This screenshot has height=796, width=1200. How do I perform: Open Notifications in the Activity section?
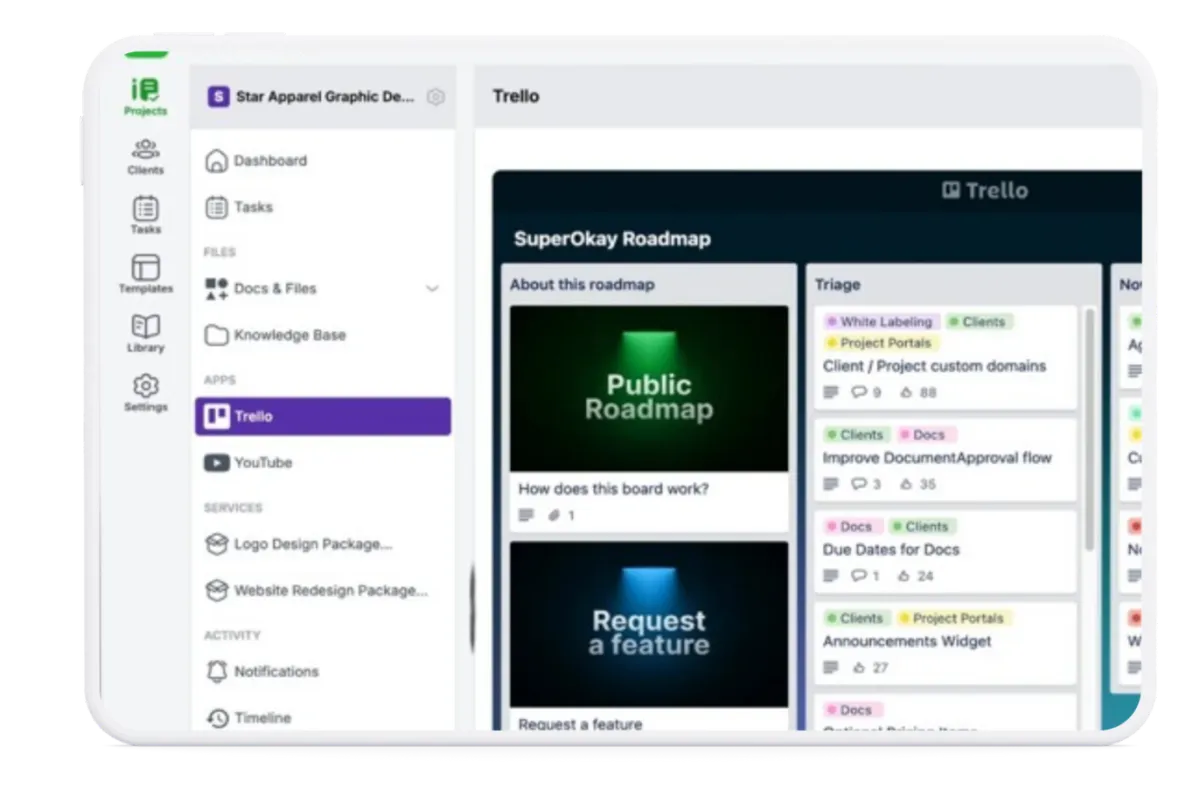coord(323,671)
